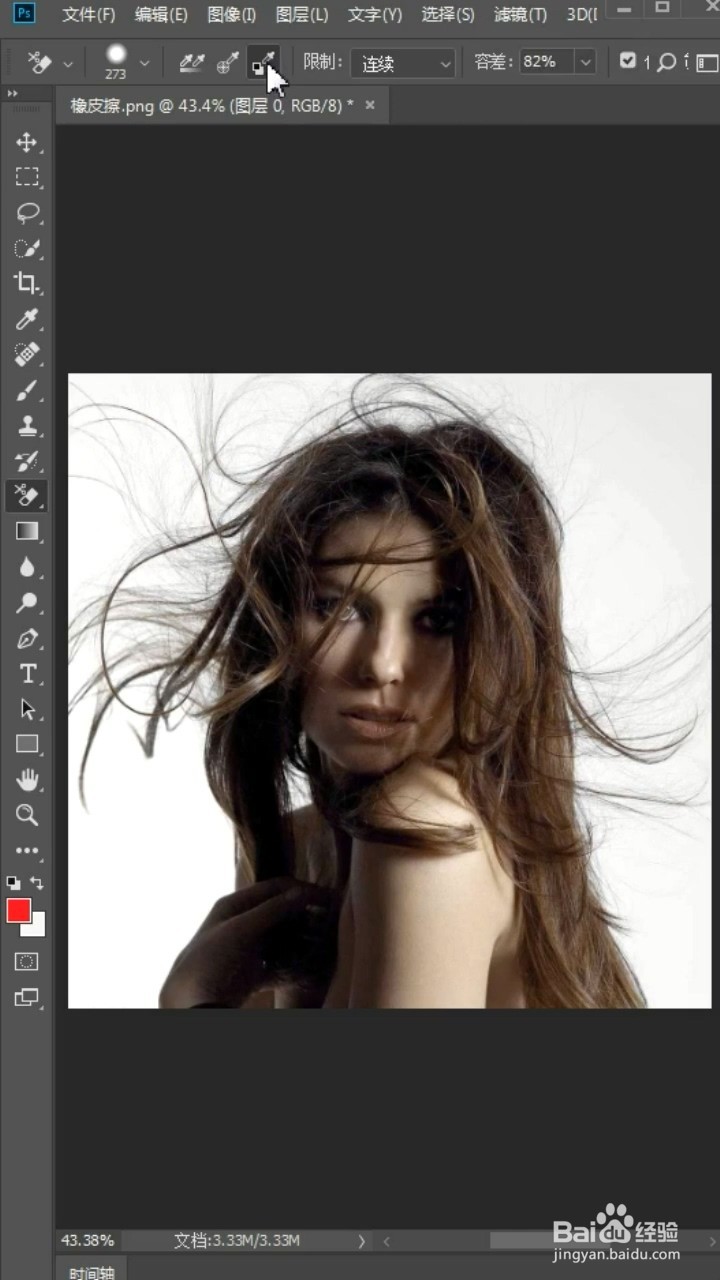Choose Sampling Background Swatch option

tap(263, 63)
